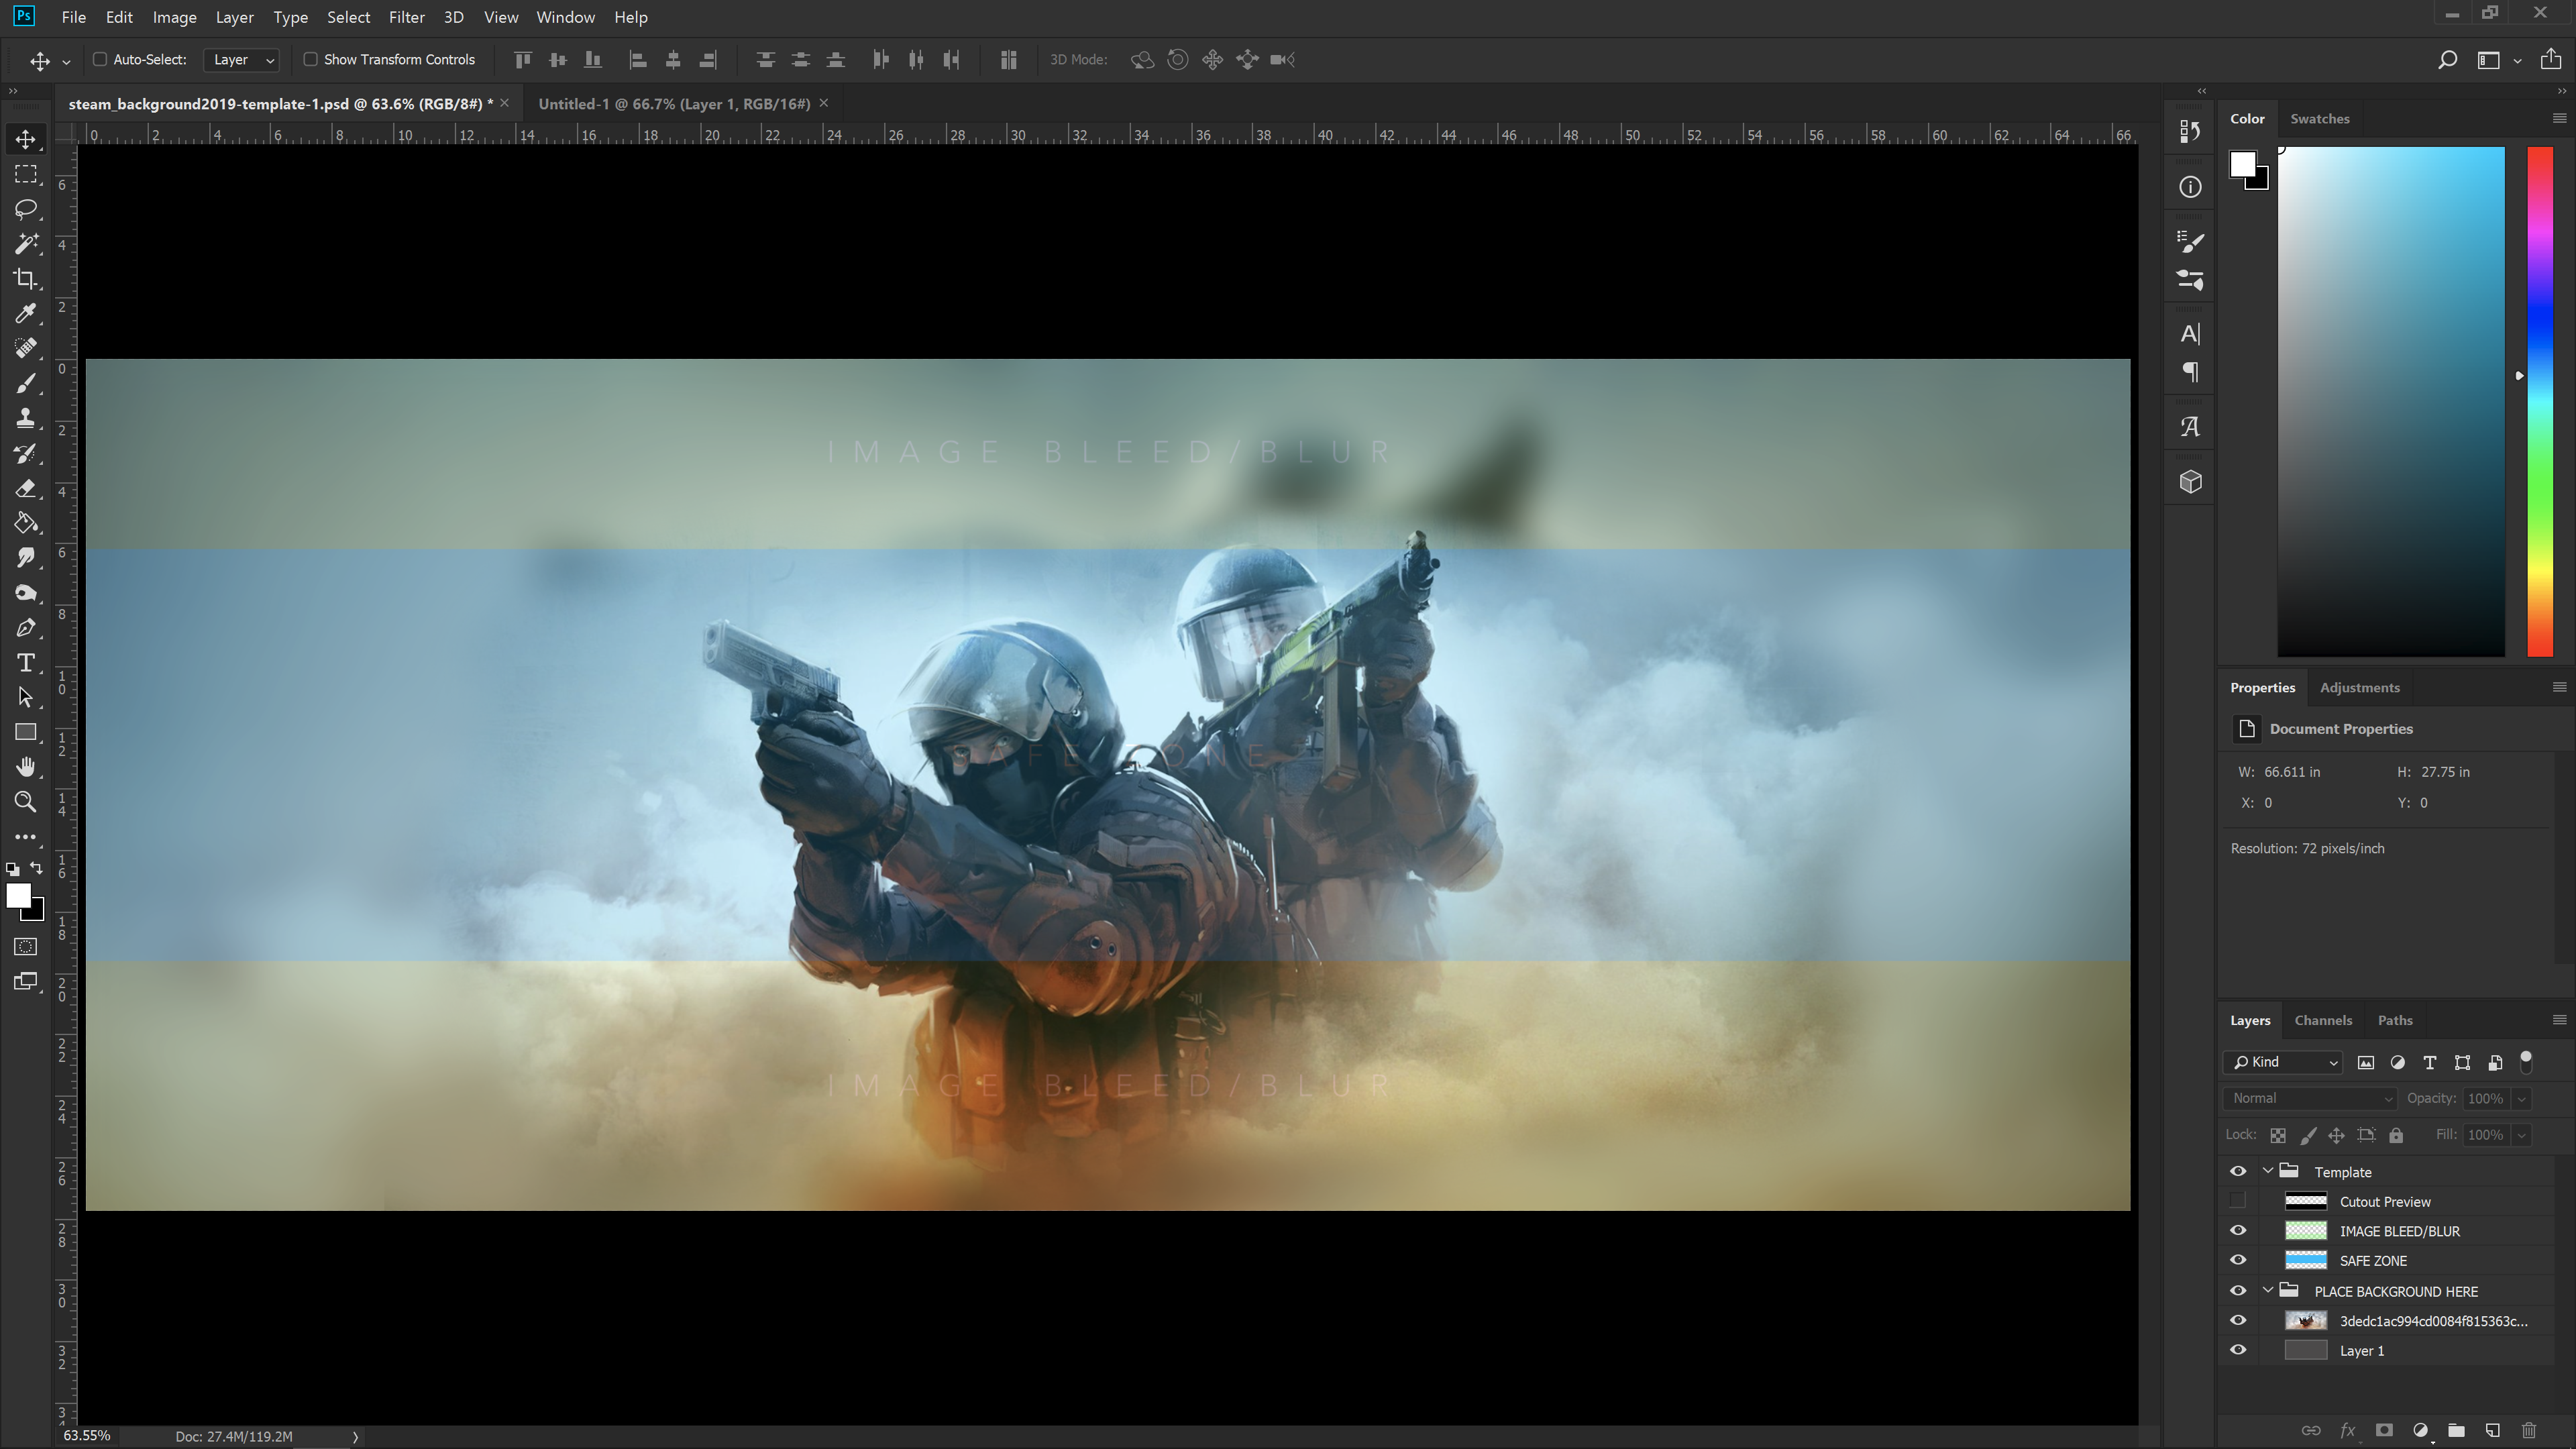Select the Rectangular Marquee tool
This screenshot has height=1449, width=2576.
click(26, 174)
